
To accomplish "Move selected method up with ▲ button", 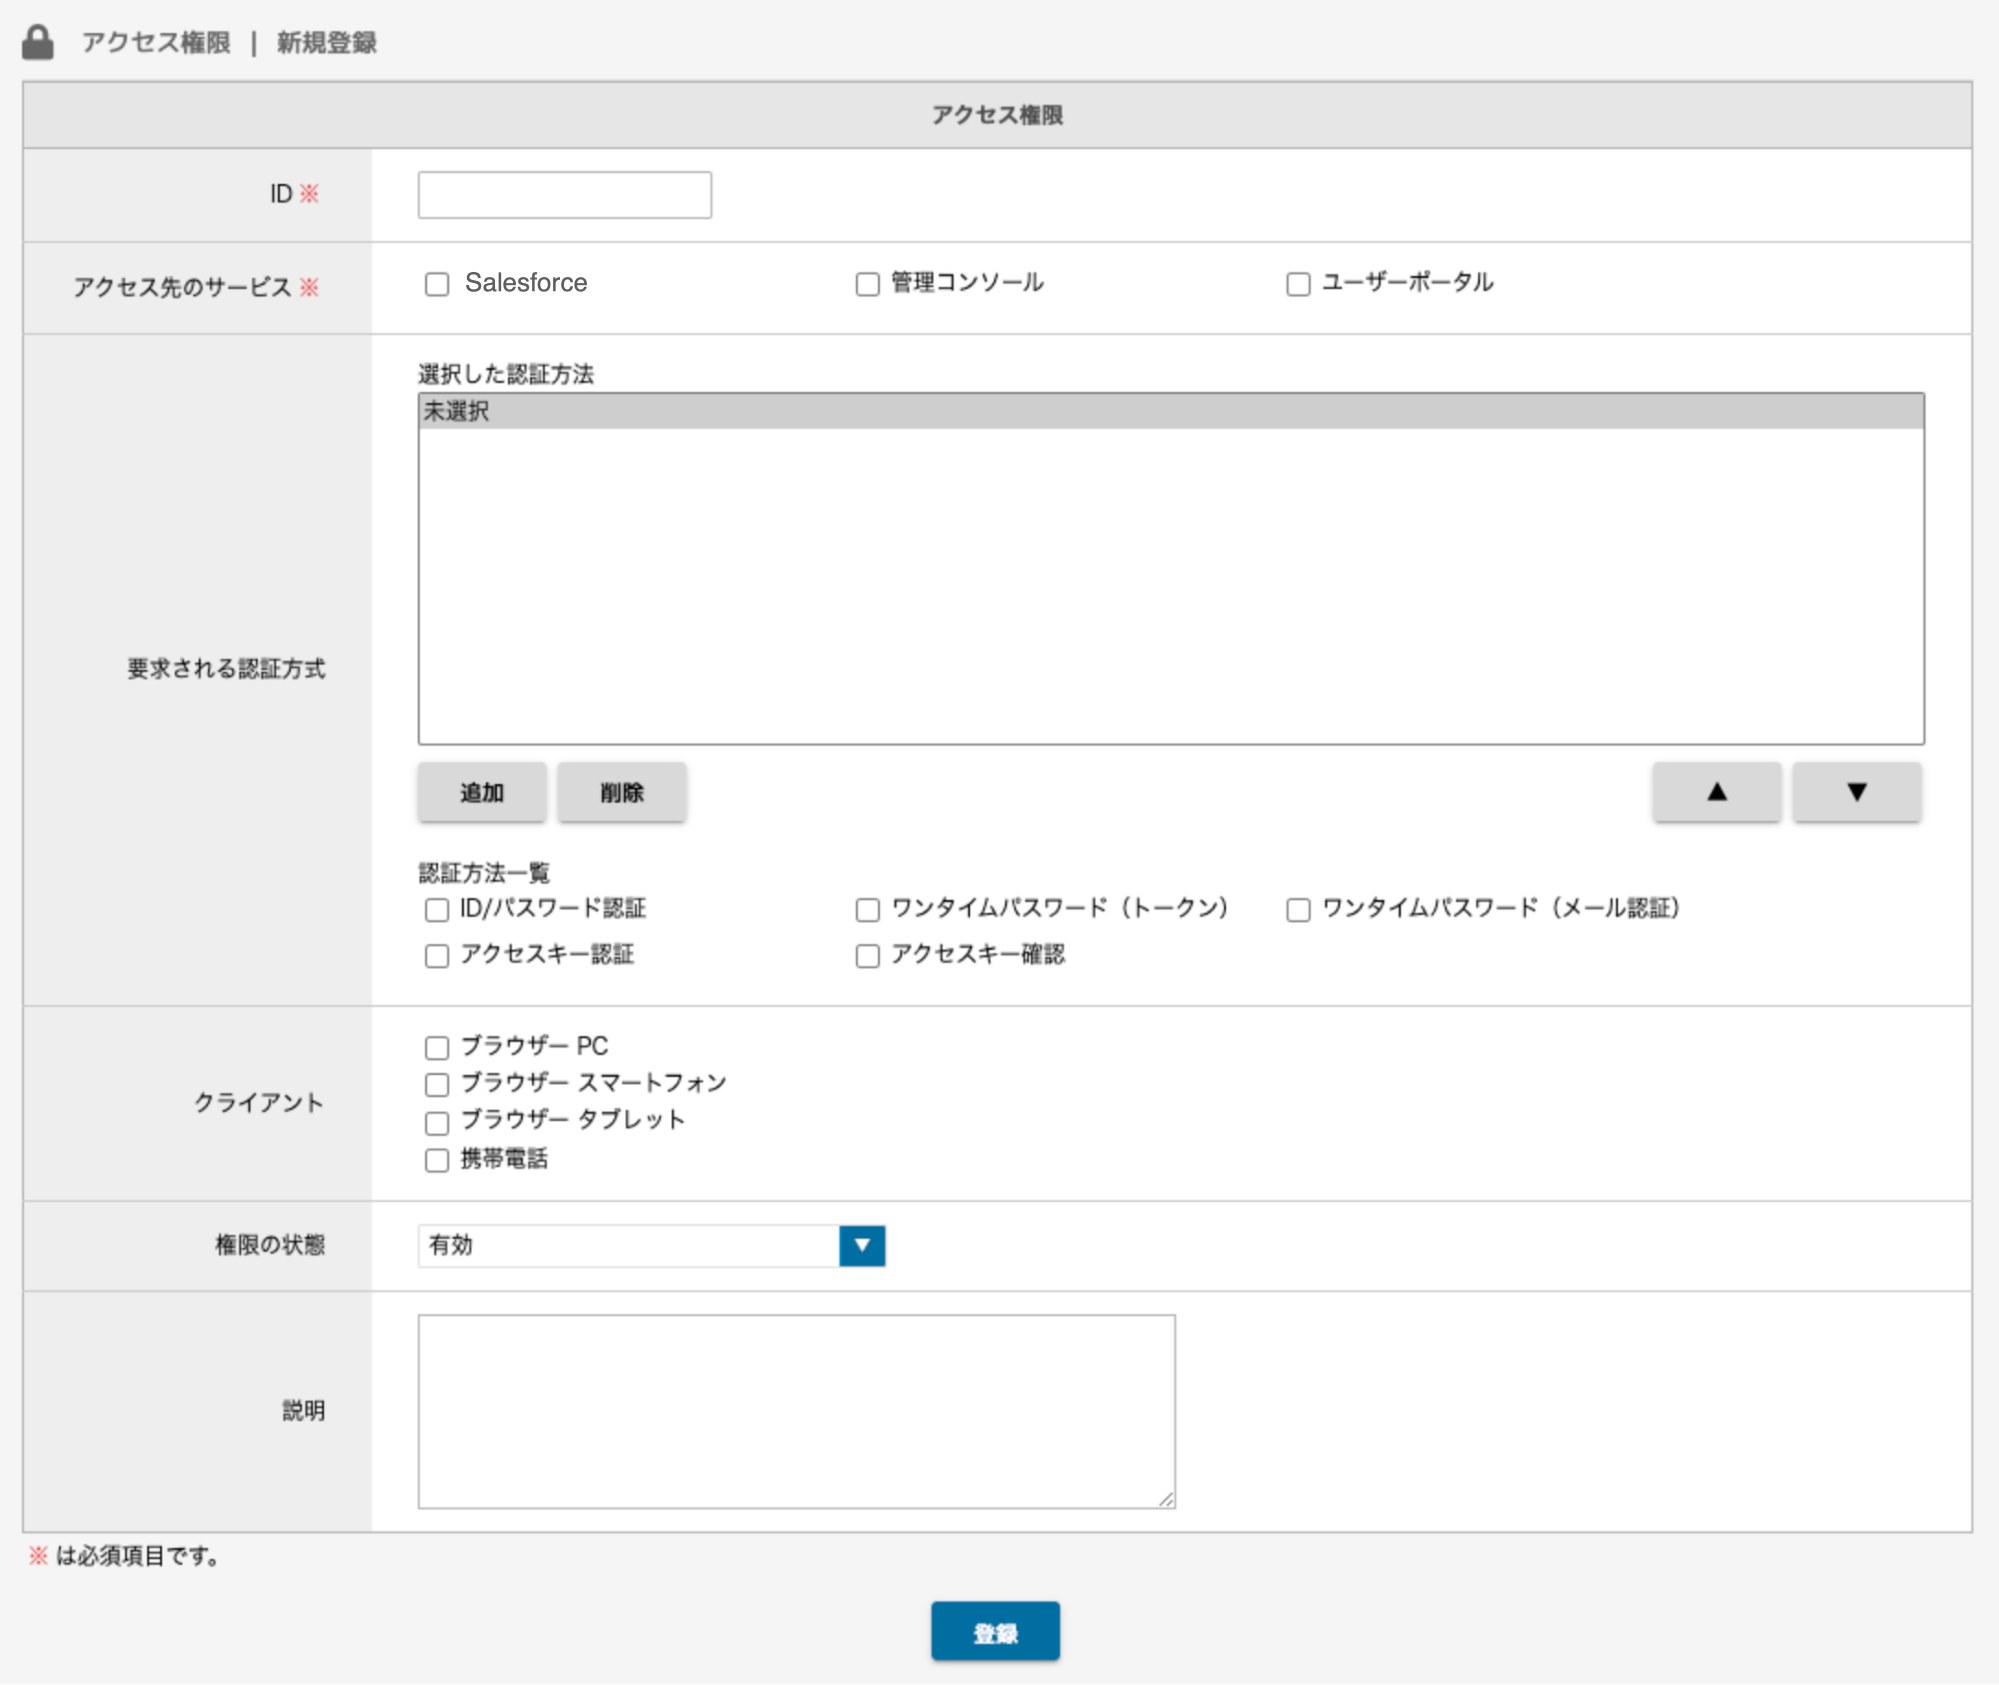I will [x=1717, y=793].
